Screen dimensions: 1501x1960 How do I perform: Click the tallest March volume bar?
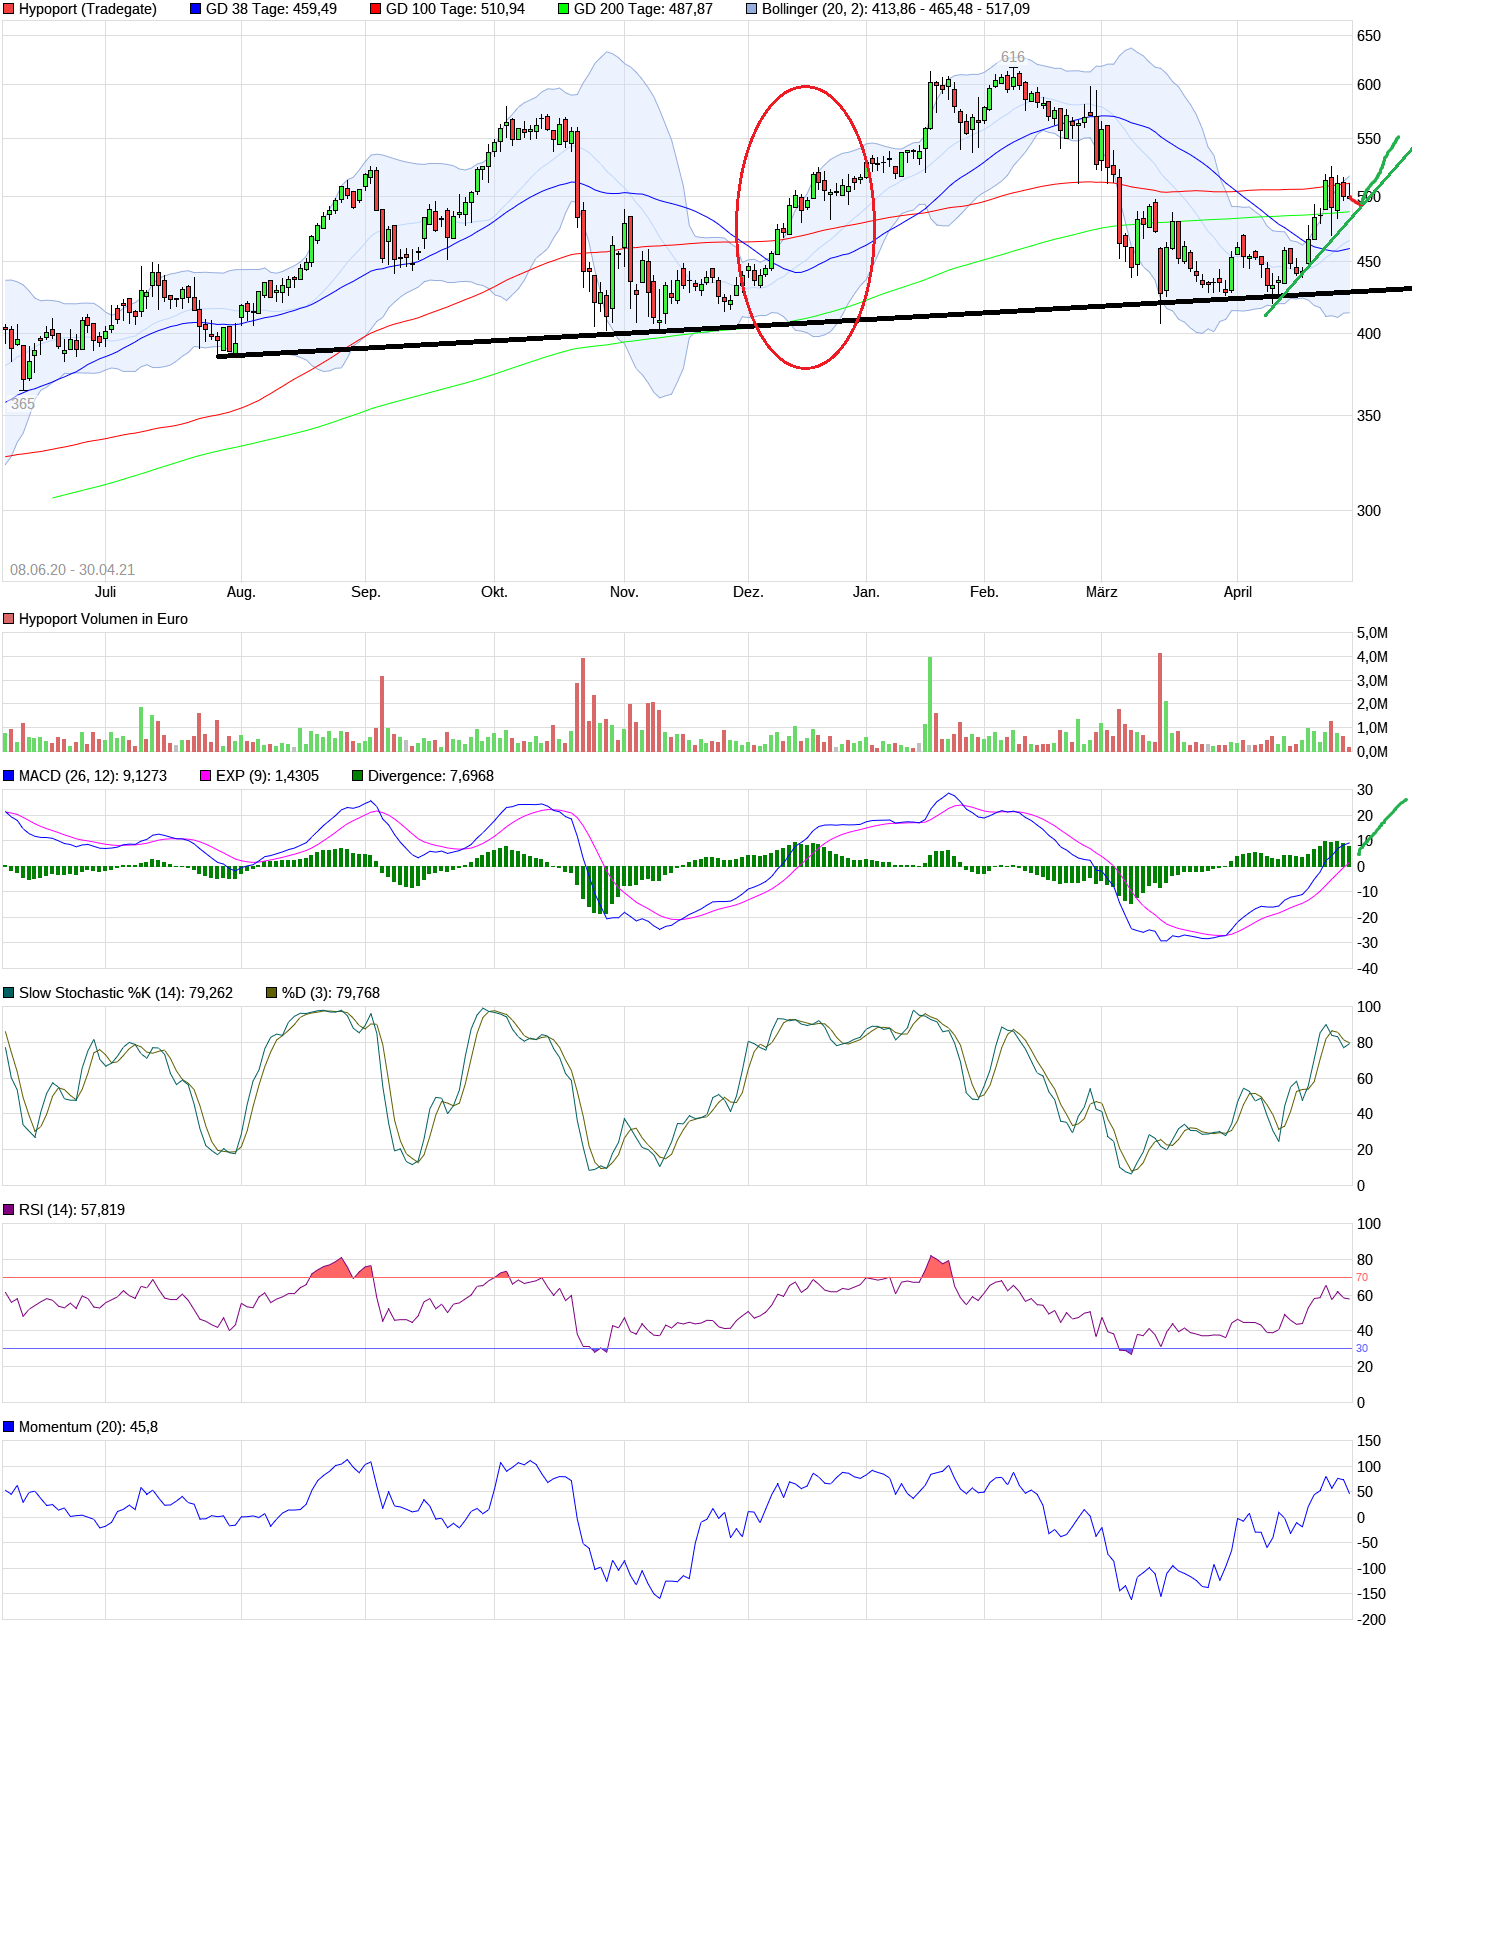(x=1160, y=702)
